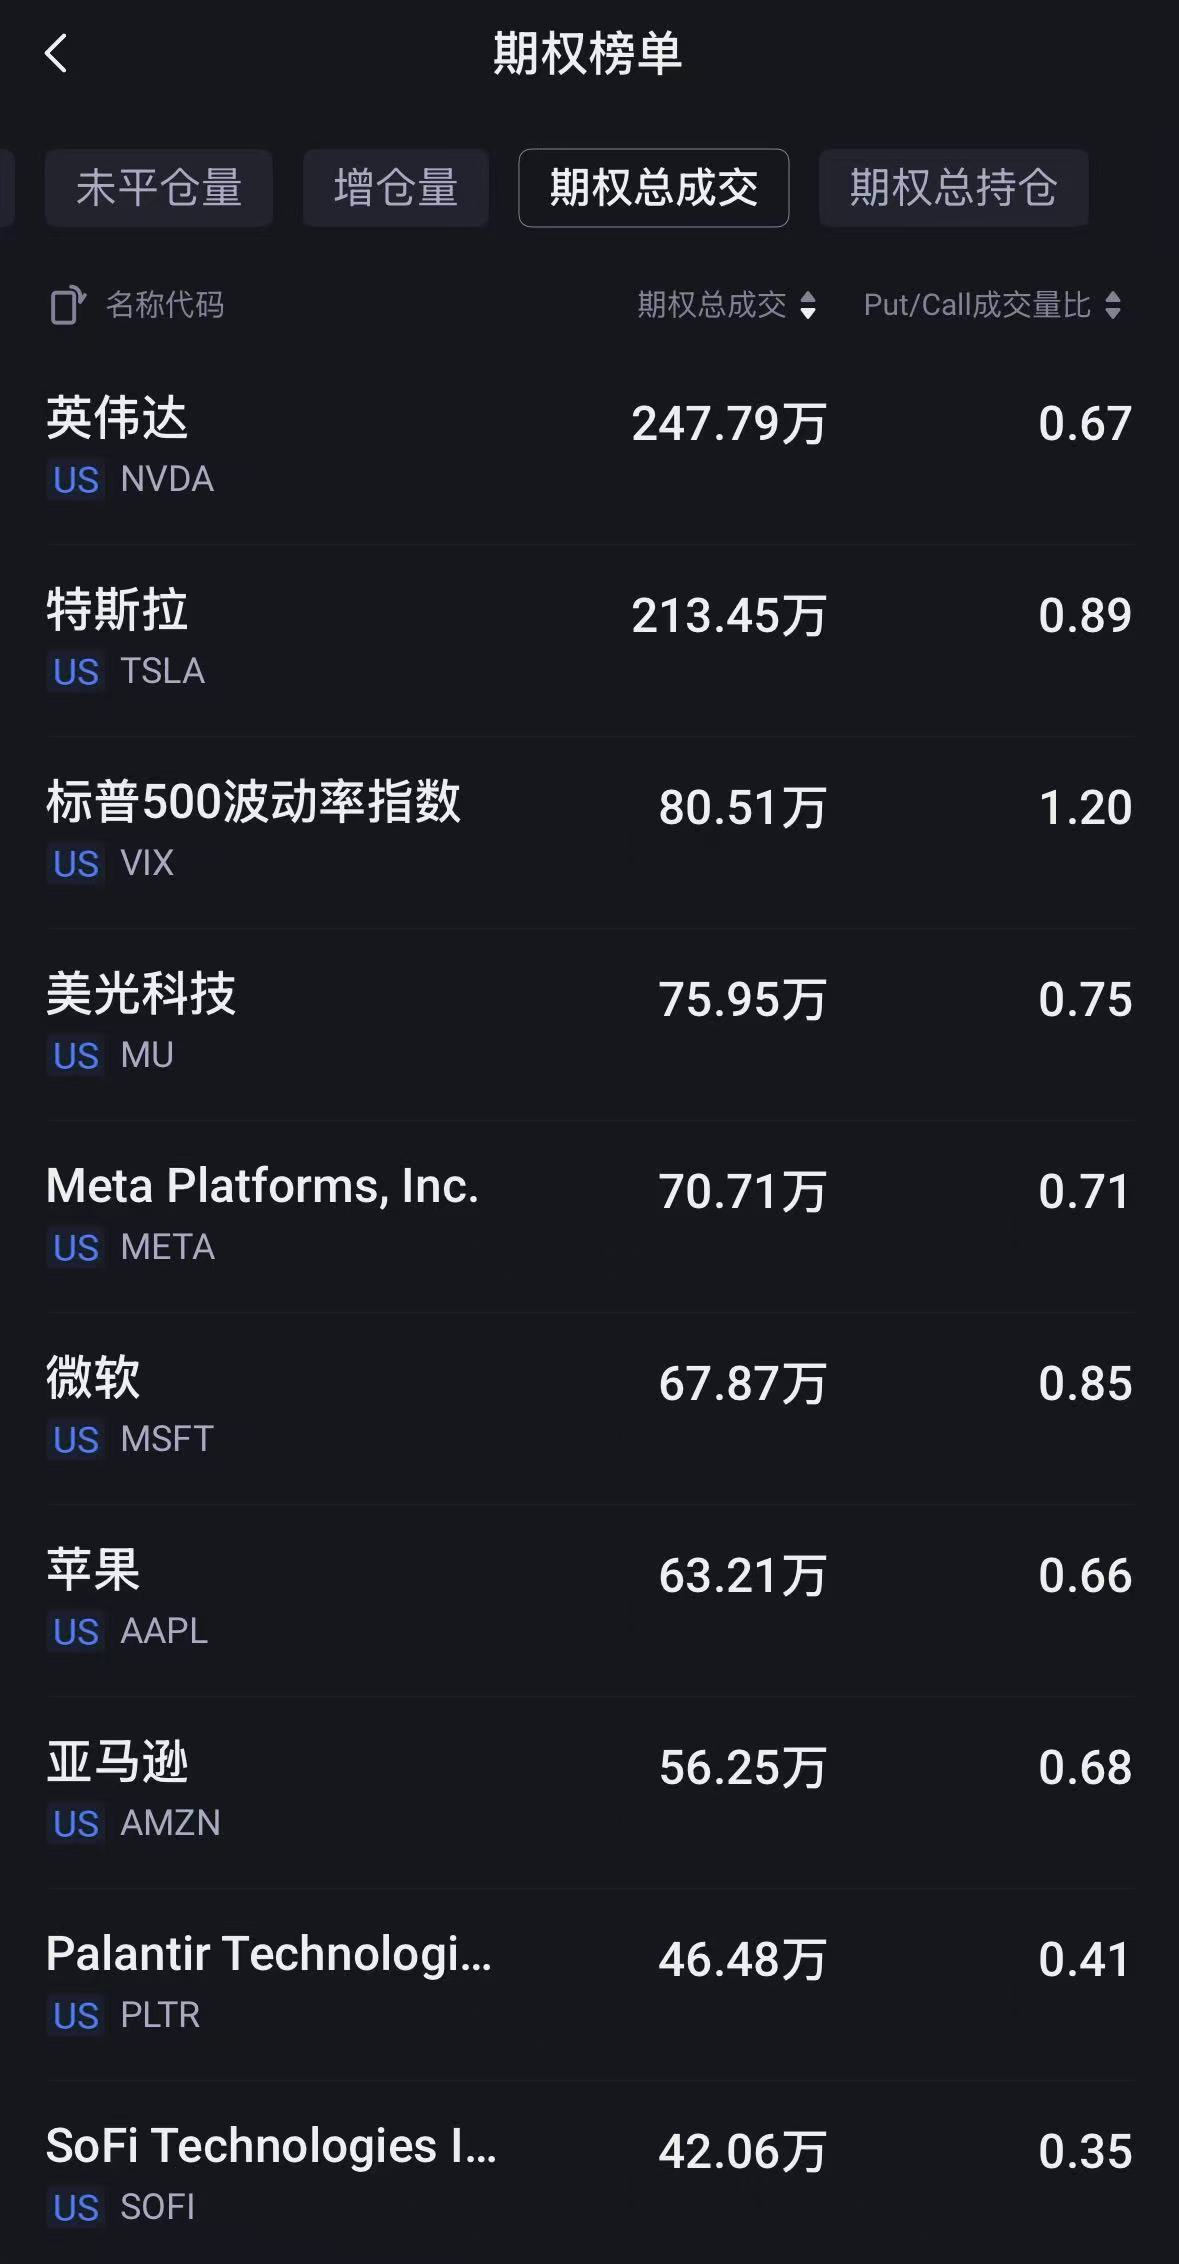Open 亚马逊 AMZN options details
Image resolution: width=1179 pixels, height=2264 pixels.
click(589, 1790)
